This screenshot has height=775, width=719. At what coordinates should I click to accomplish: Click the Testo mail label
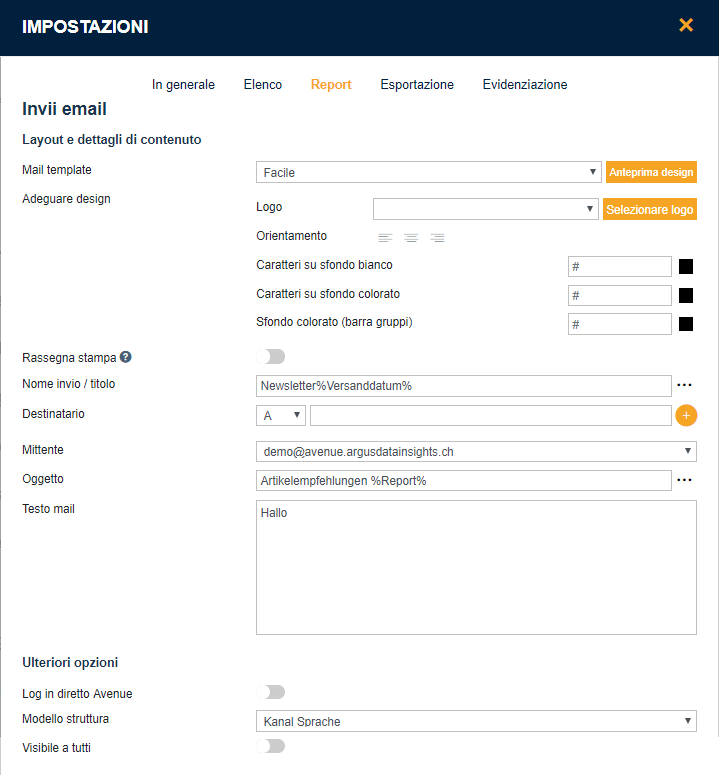click(48, 509)
